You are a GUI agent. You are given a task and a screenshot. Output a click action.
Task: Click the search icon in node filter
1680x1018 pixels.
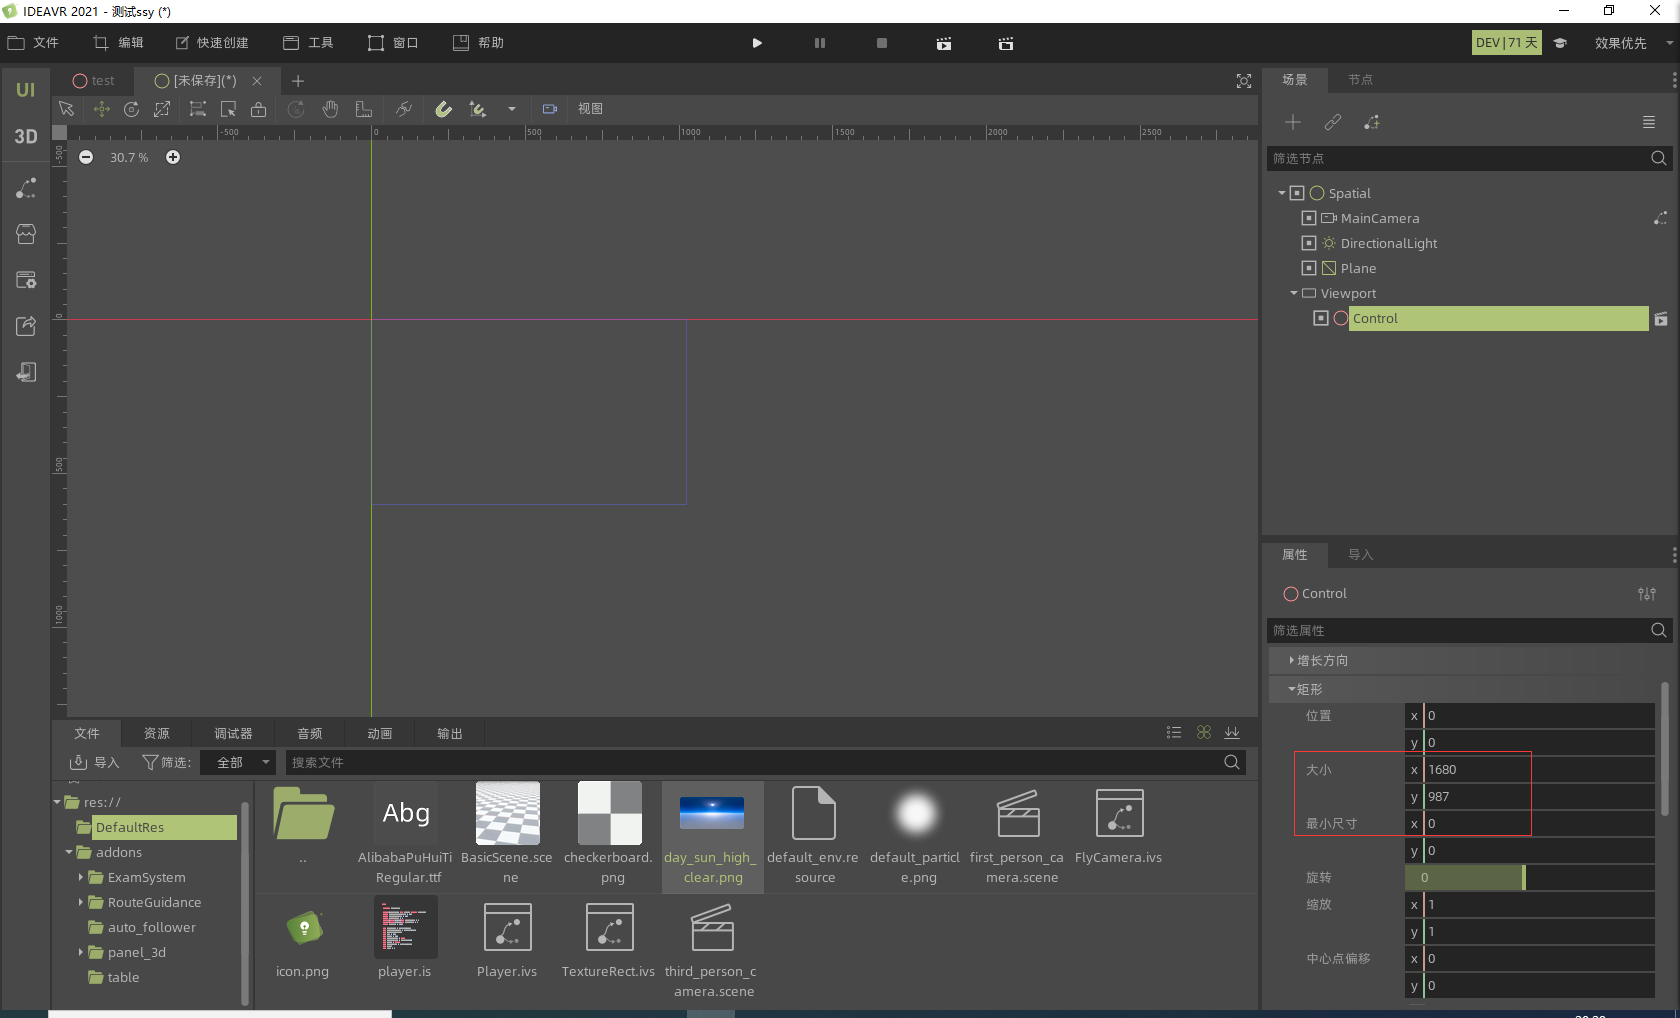tap(1659, 158)
